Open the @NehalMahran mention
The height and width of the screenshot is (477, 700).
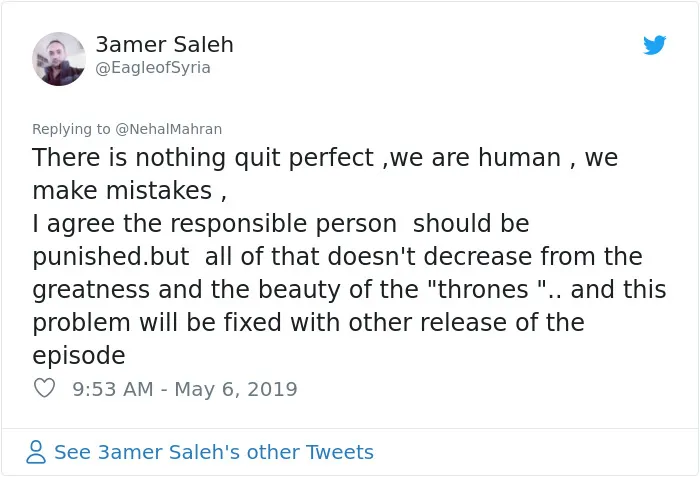coord(168,129)
